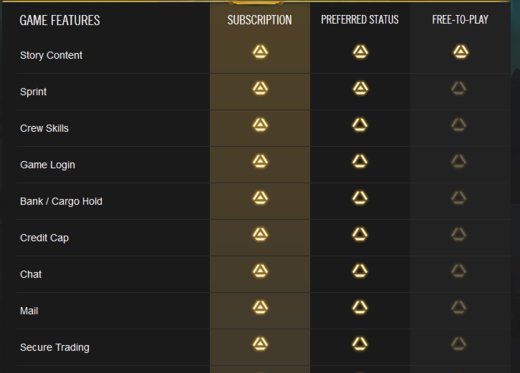Select the Preferred Status column header
Screen dimensions: 520x373
click(x=360, y=20)
